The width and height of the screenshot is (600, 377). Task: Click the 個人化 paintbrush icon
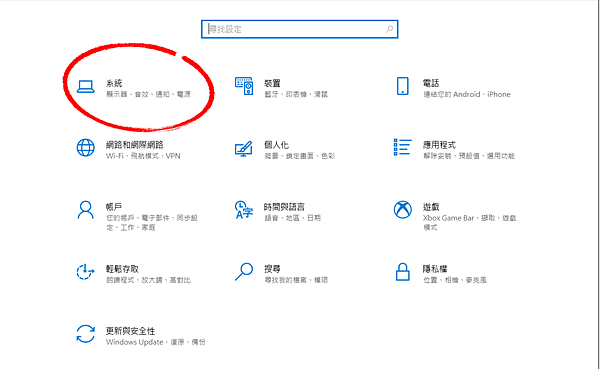pyautogui.click(x=244, y=149)
